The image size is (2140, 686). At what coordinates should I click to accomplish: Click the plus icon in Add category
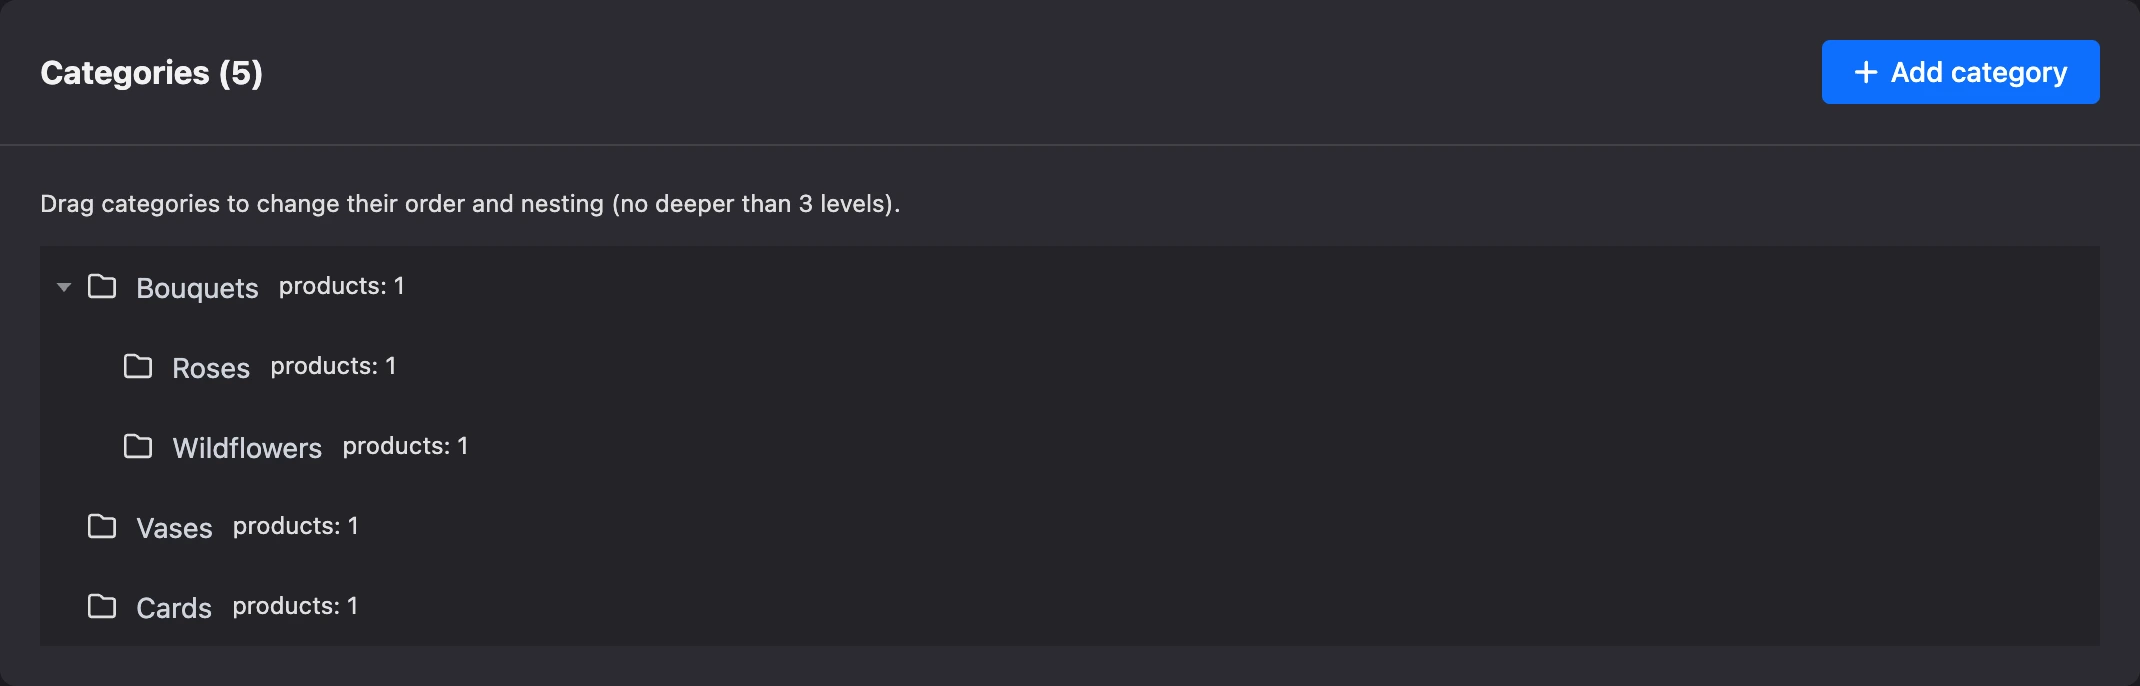pyautogui.click(x=1866, y=72)
